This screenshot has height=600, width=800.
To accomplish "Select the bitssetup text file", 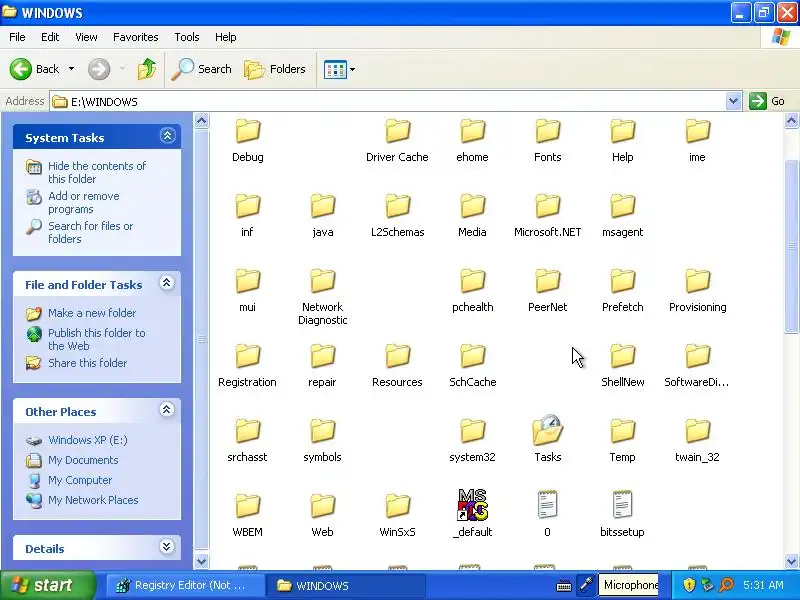I will (x=622, y=514).
